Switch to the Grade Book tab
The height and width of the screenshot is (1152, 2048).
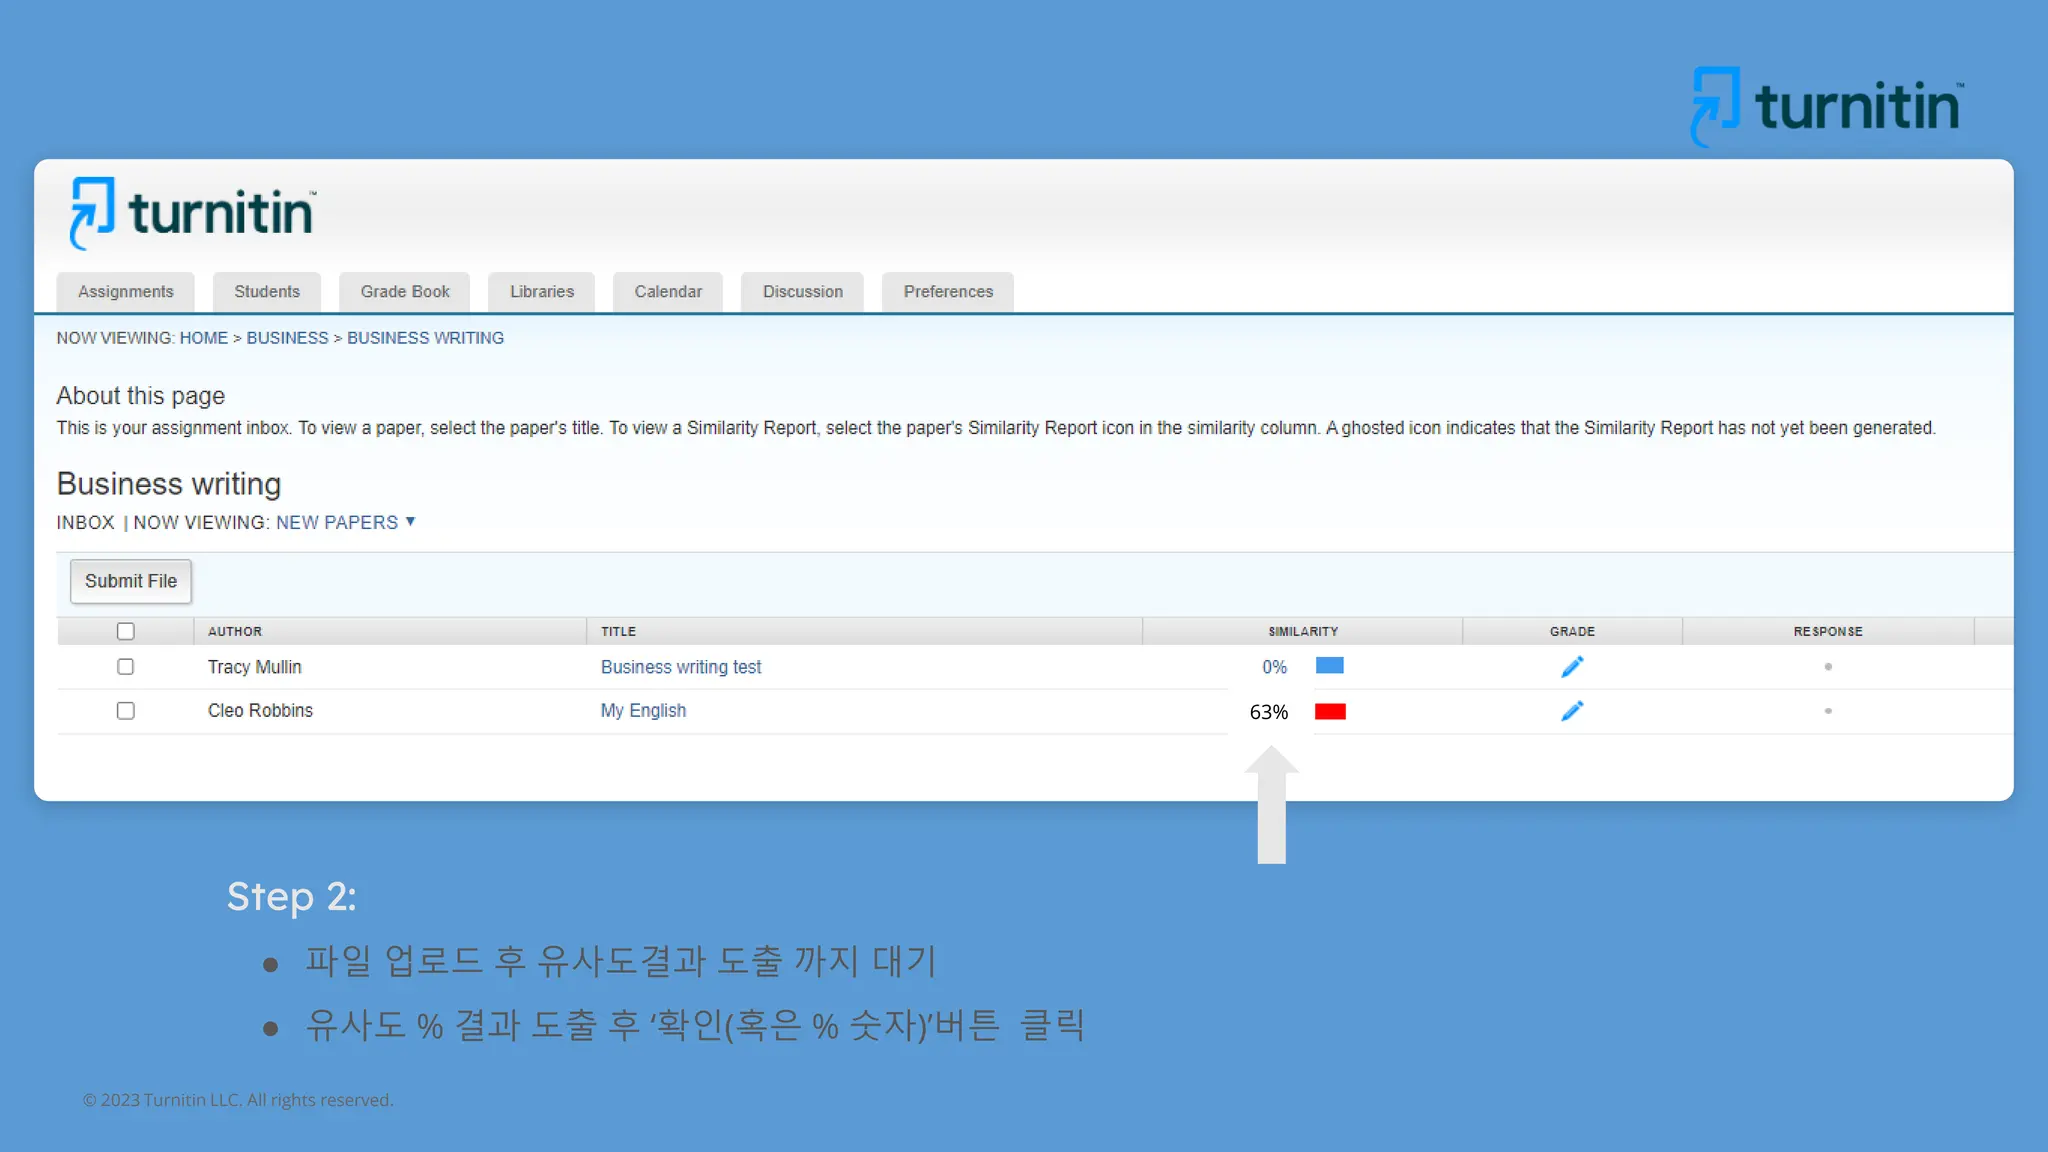click(405, 292)
